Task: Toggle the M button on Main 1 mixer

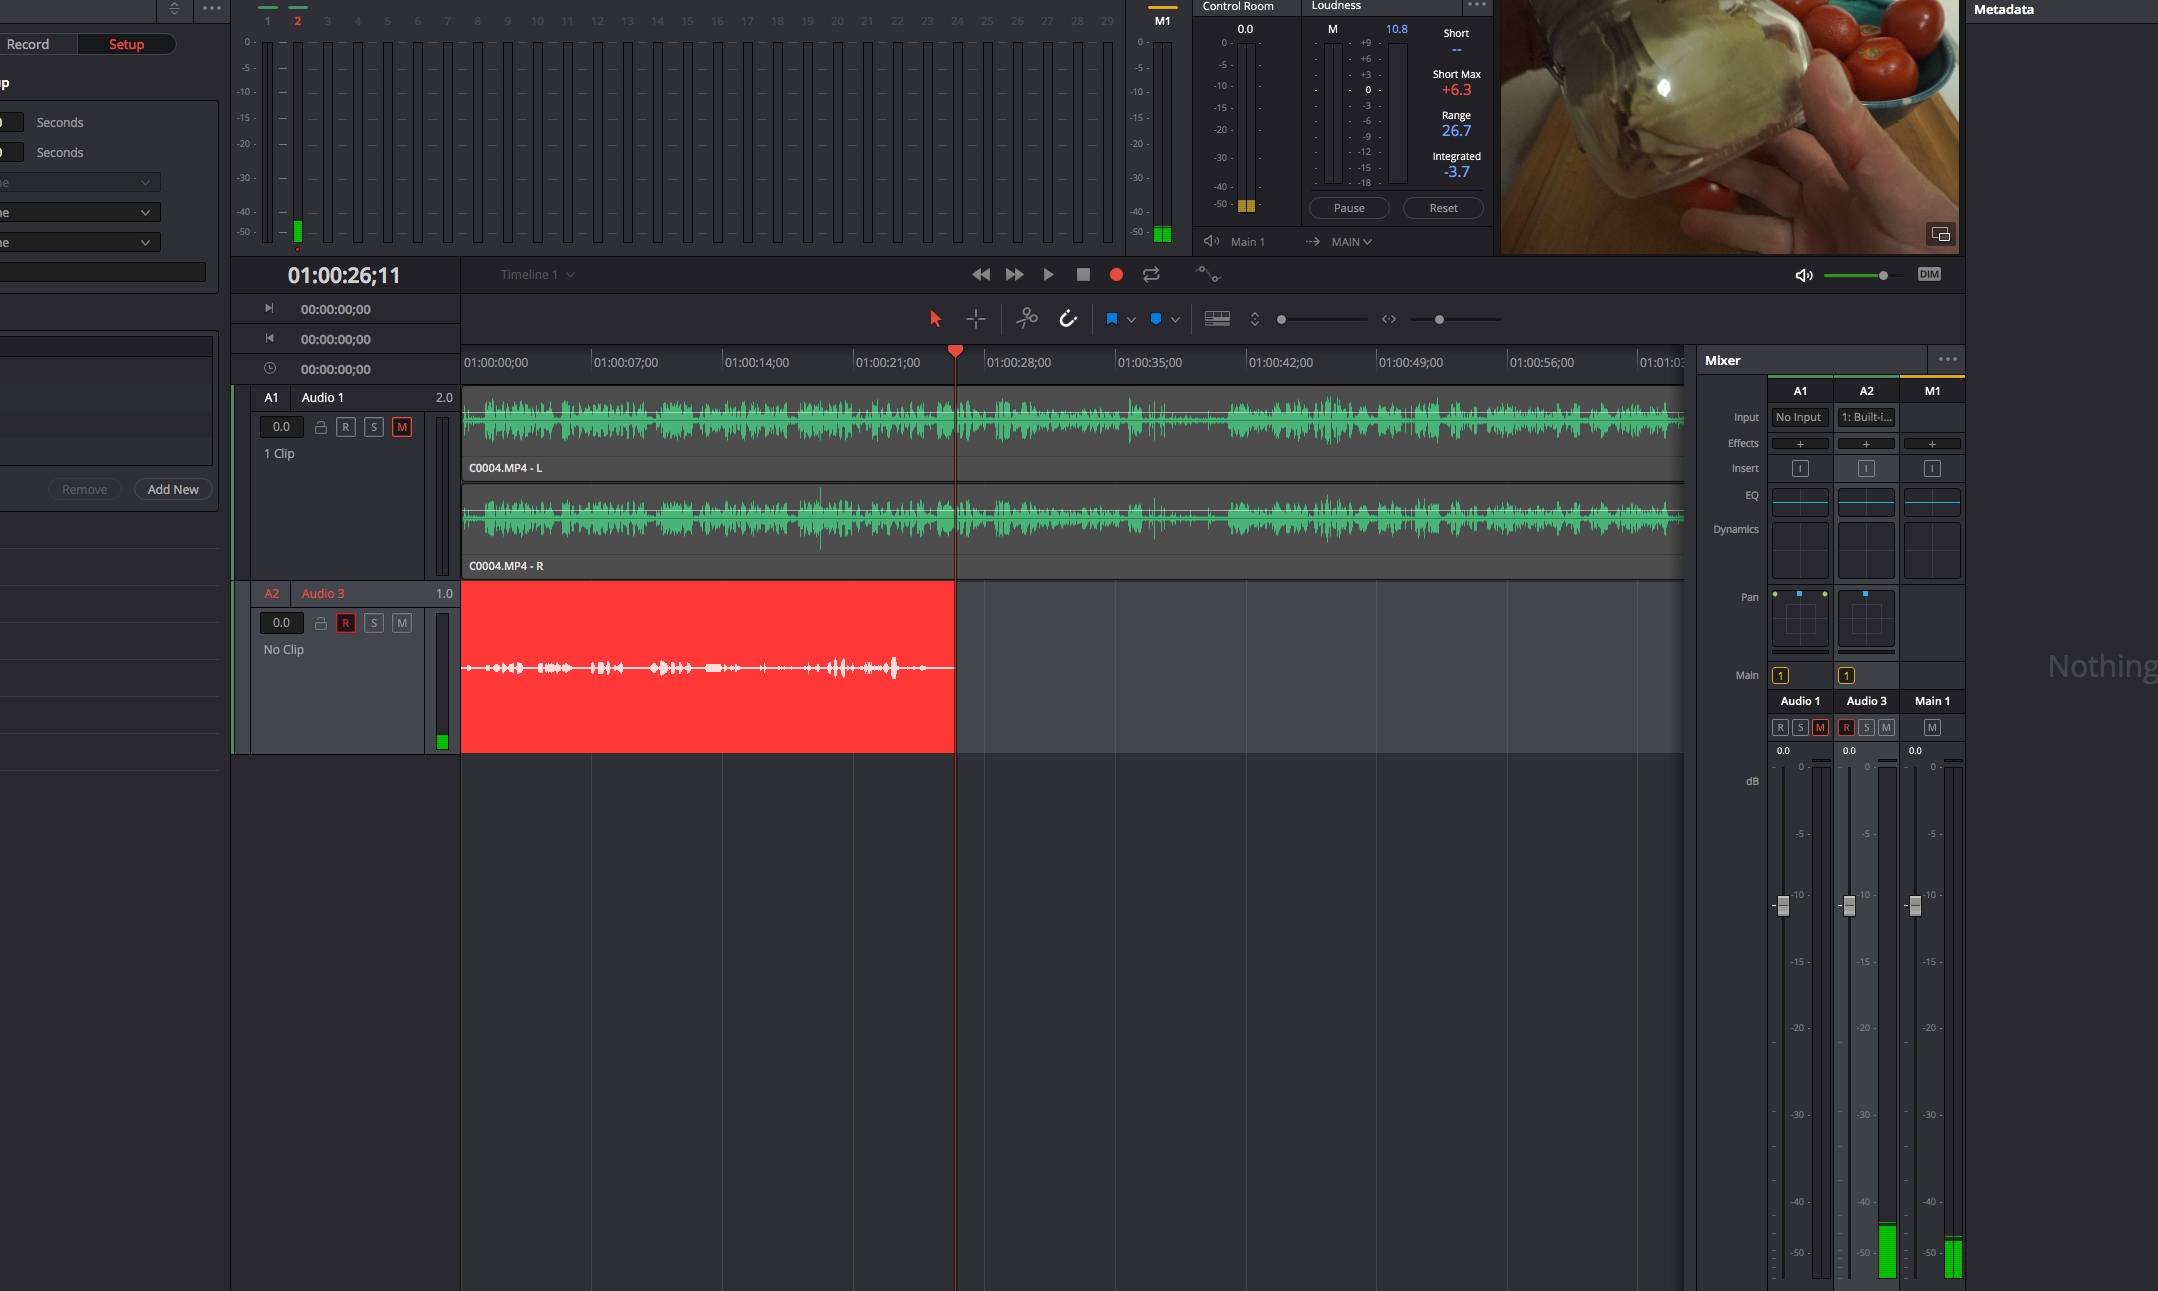Action: tap(1932, 727)
